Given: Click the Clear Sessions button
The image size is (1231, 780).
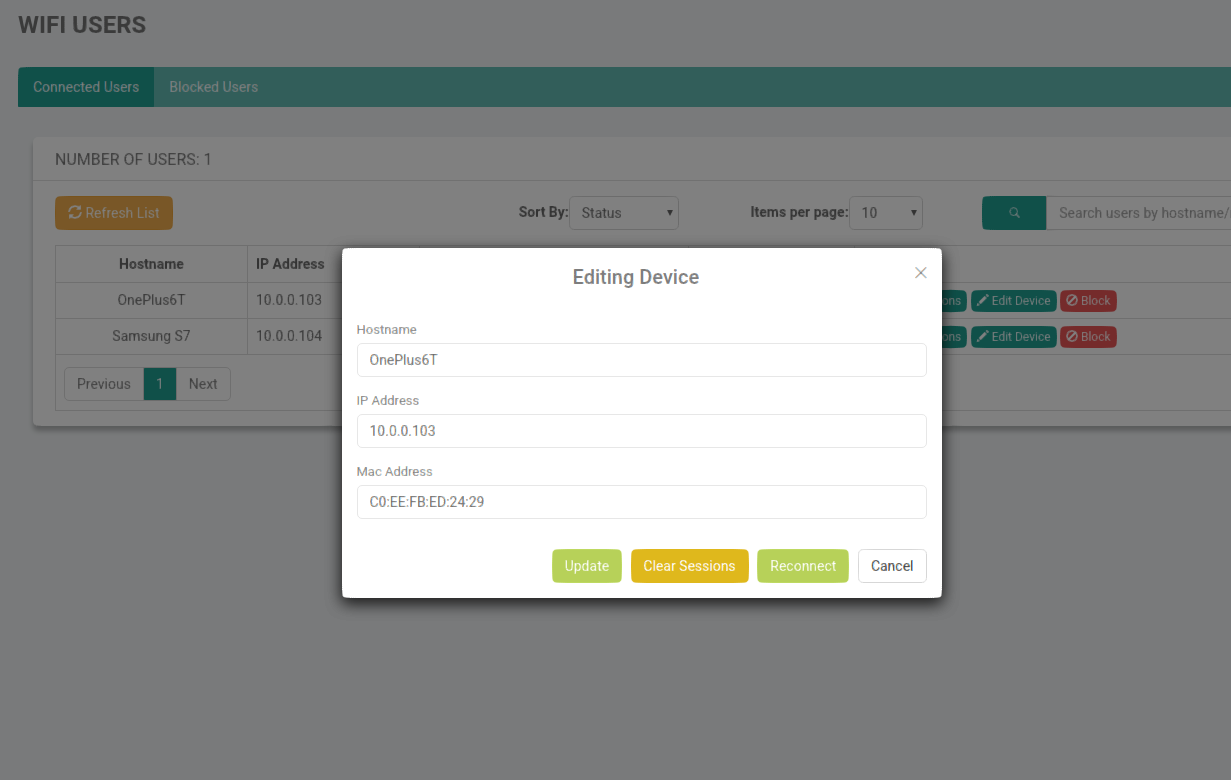Looking at the screenshot, I should pyautogui.click(x=689, y=566).
